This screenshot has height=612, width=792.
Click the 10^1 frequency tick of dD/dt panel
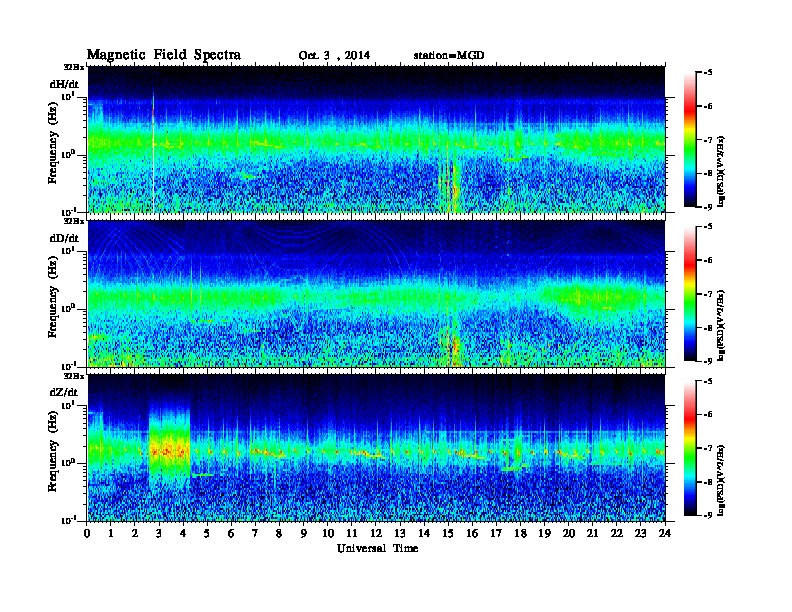pos(68,250)
